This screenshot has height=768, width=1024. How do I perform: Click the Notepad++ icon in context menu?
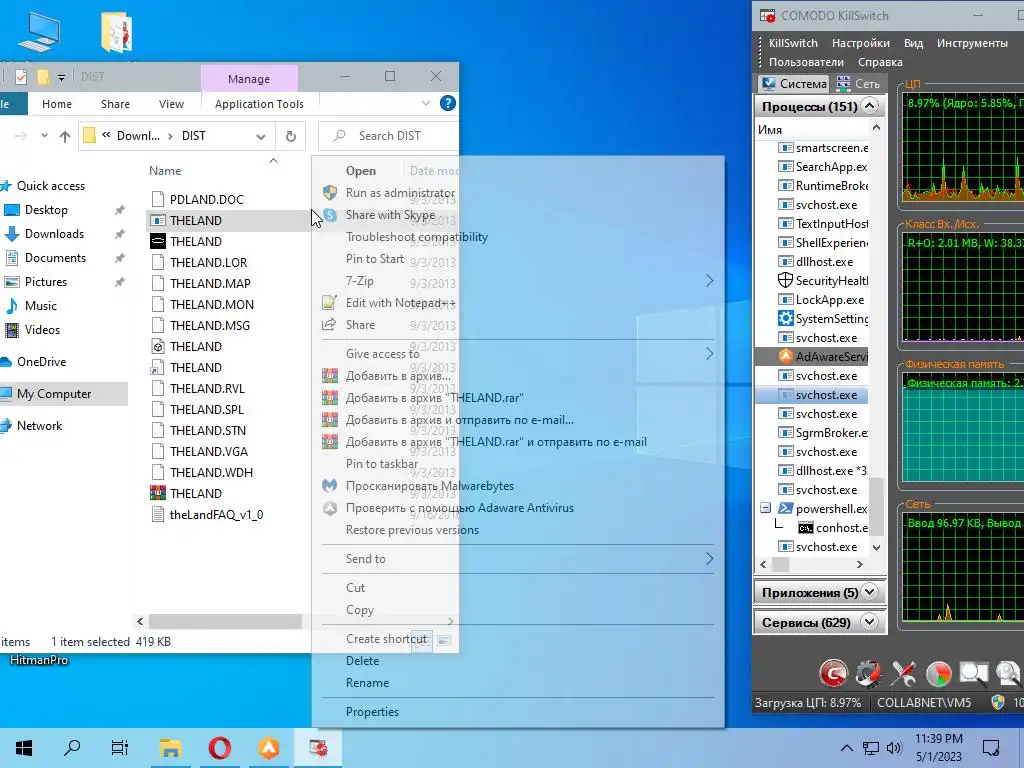tap(330, 303)
